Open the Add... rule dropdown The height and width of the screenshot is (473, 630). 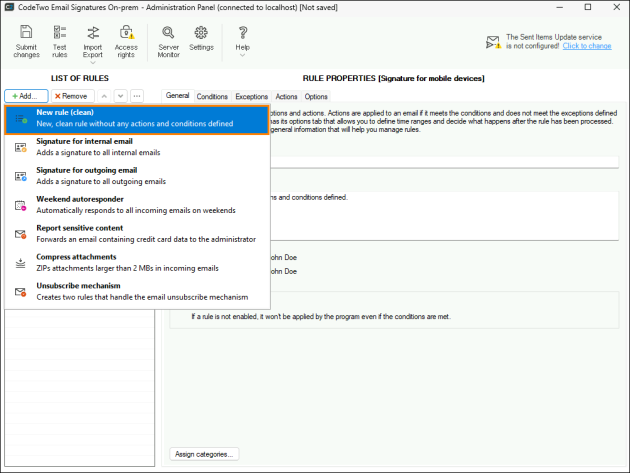click(x=27, y=96)
